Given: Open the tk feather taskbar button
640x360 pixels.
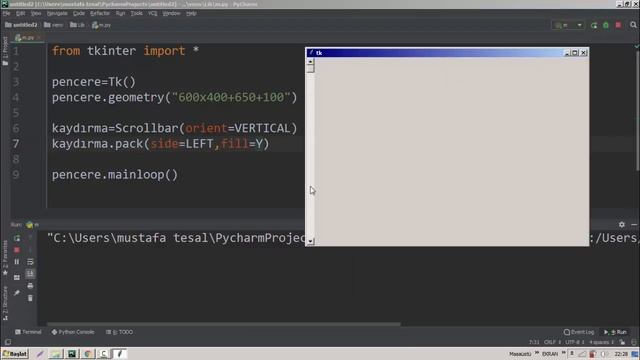Looking at the screenshot, I should (x=119, y=353).
